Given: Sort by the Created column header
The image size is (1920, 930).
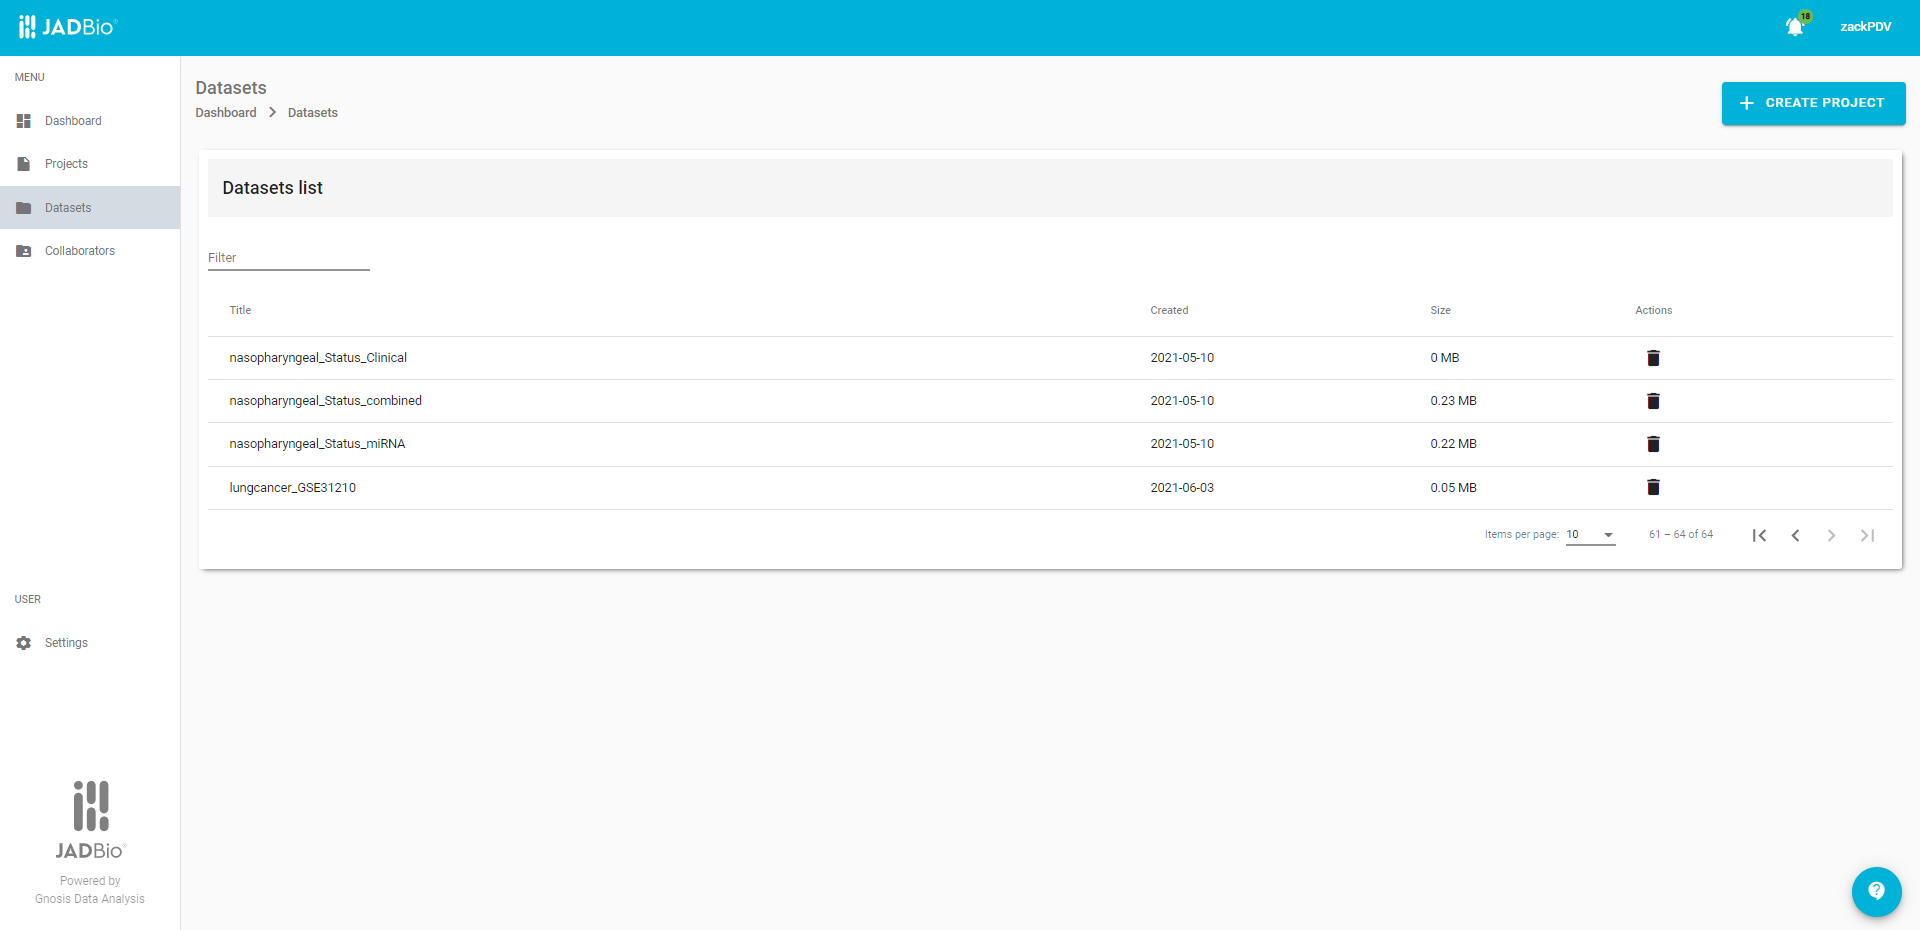Looking at the screenshot, I should [x=1169, y=311].
